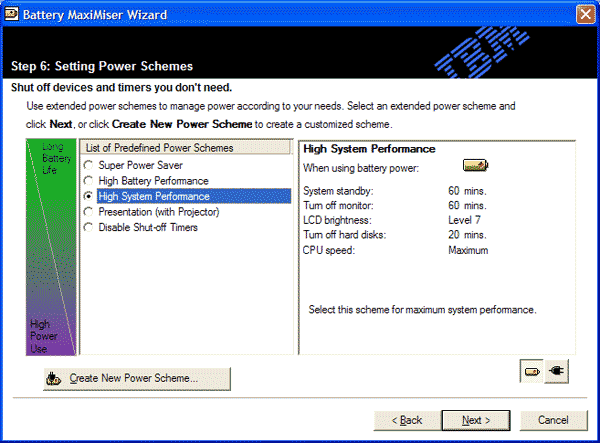Viewport: 600px width, 443px height.
Task: Go to the next wizard step
Action: click(476, 420)
